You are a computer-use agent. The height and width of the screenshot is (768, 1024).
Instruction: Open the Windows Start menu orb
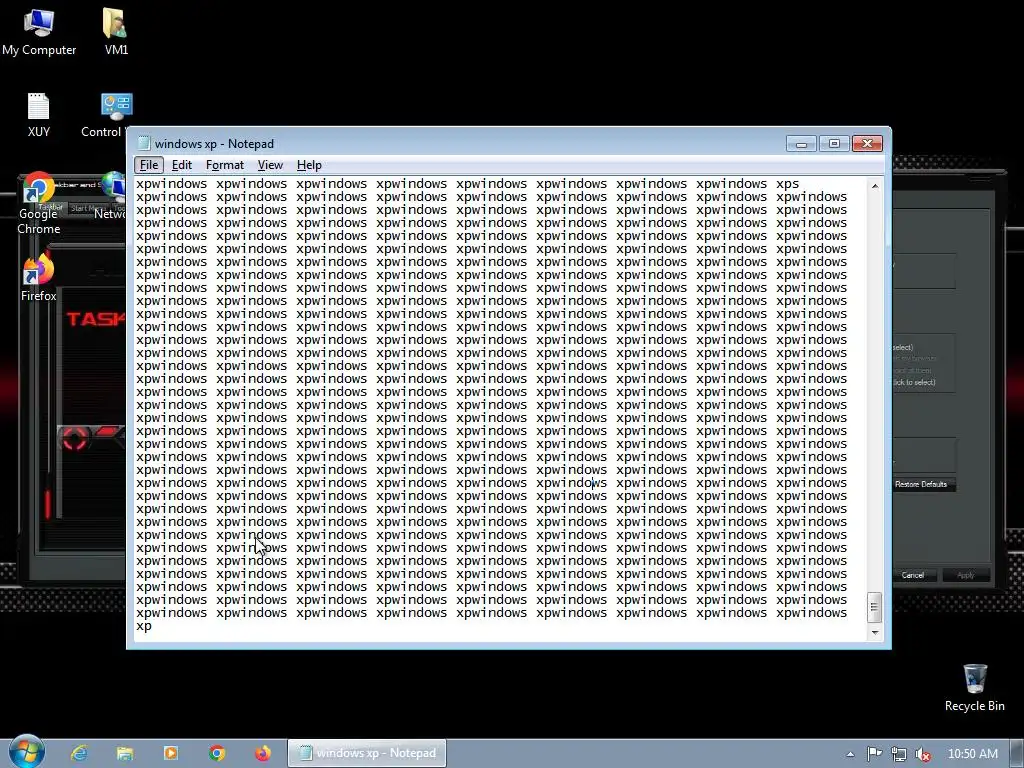26,752
